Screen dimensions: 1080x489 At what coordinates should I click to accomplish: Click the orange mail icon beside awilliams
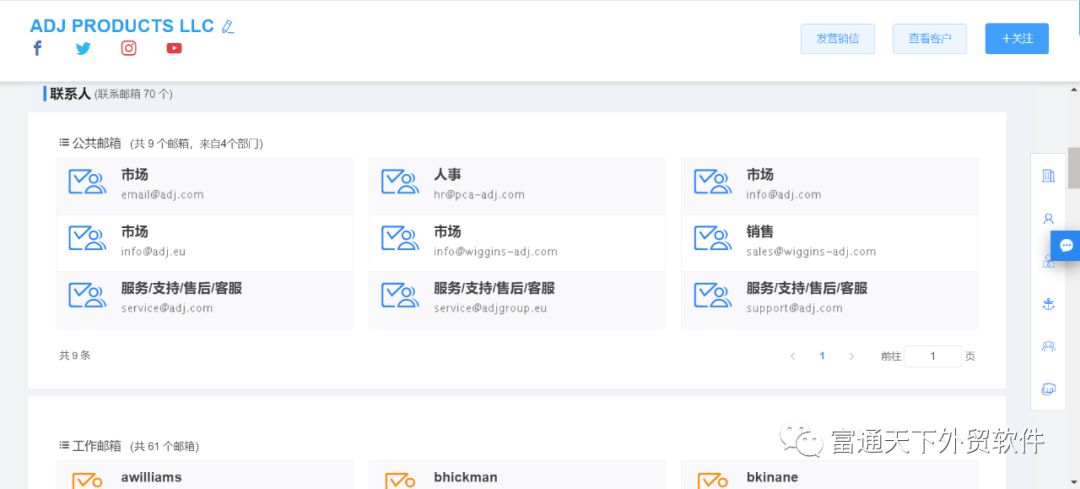87,481
